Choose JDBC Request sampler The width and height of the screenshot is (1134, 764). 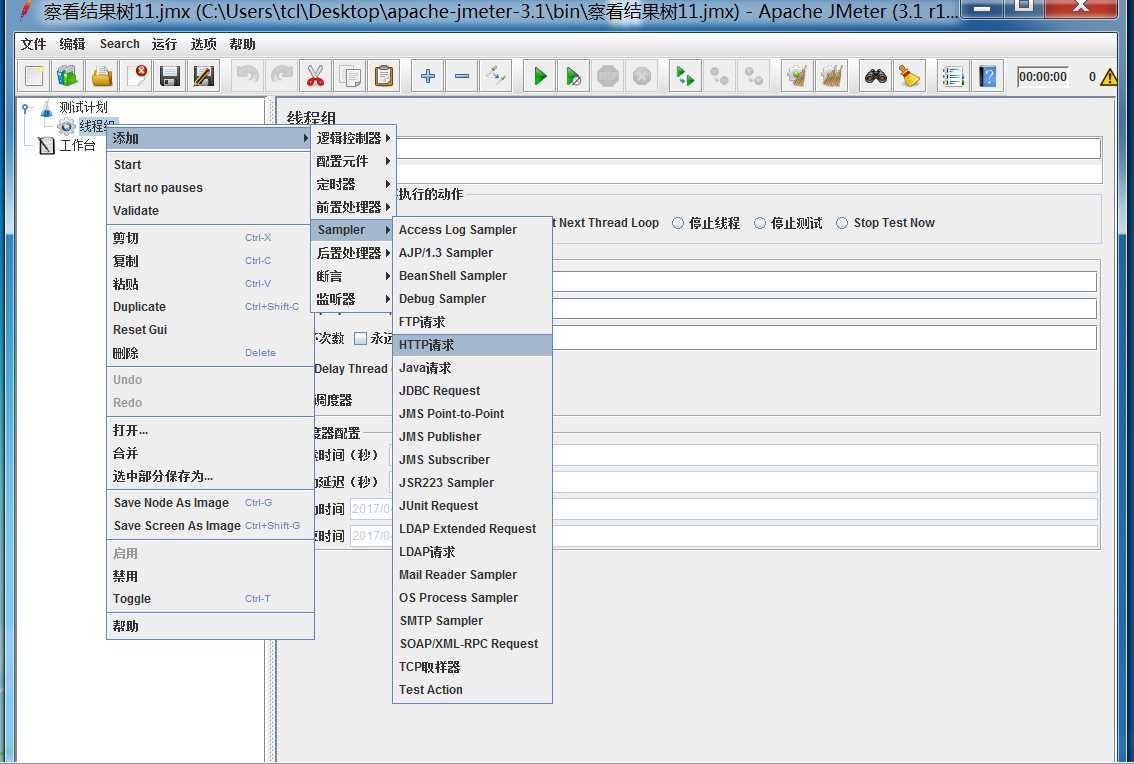tap(472, 391)
